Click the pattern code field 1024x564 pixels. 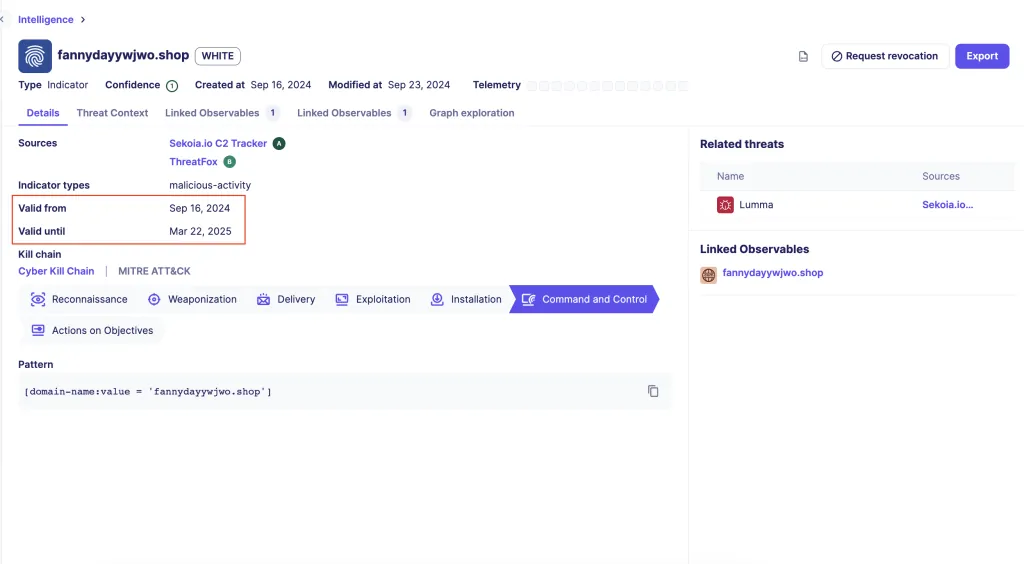[x=345, y=392]
